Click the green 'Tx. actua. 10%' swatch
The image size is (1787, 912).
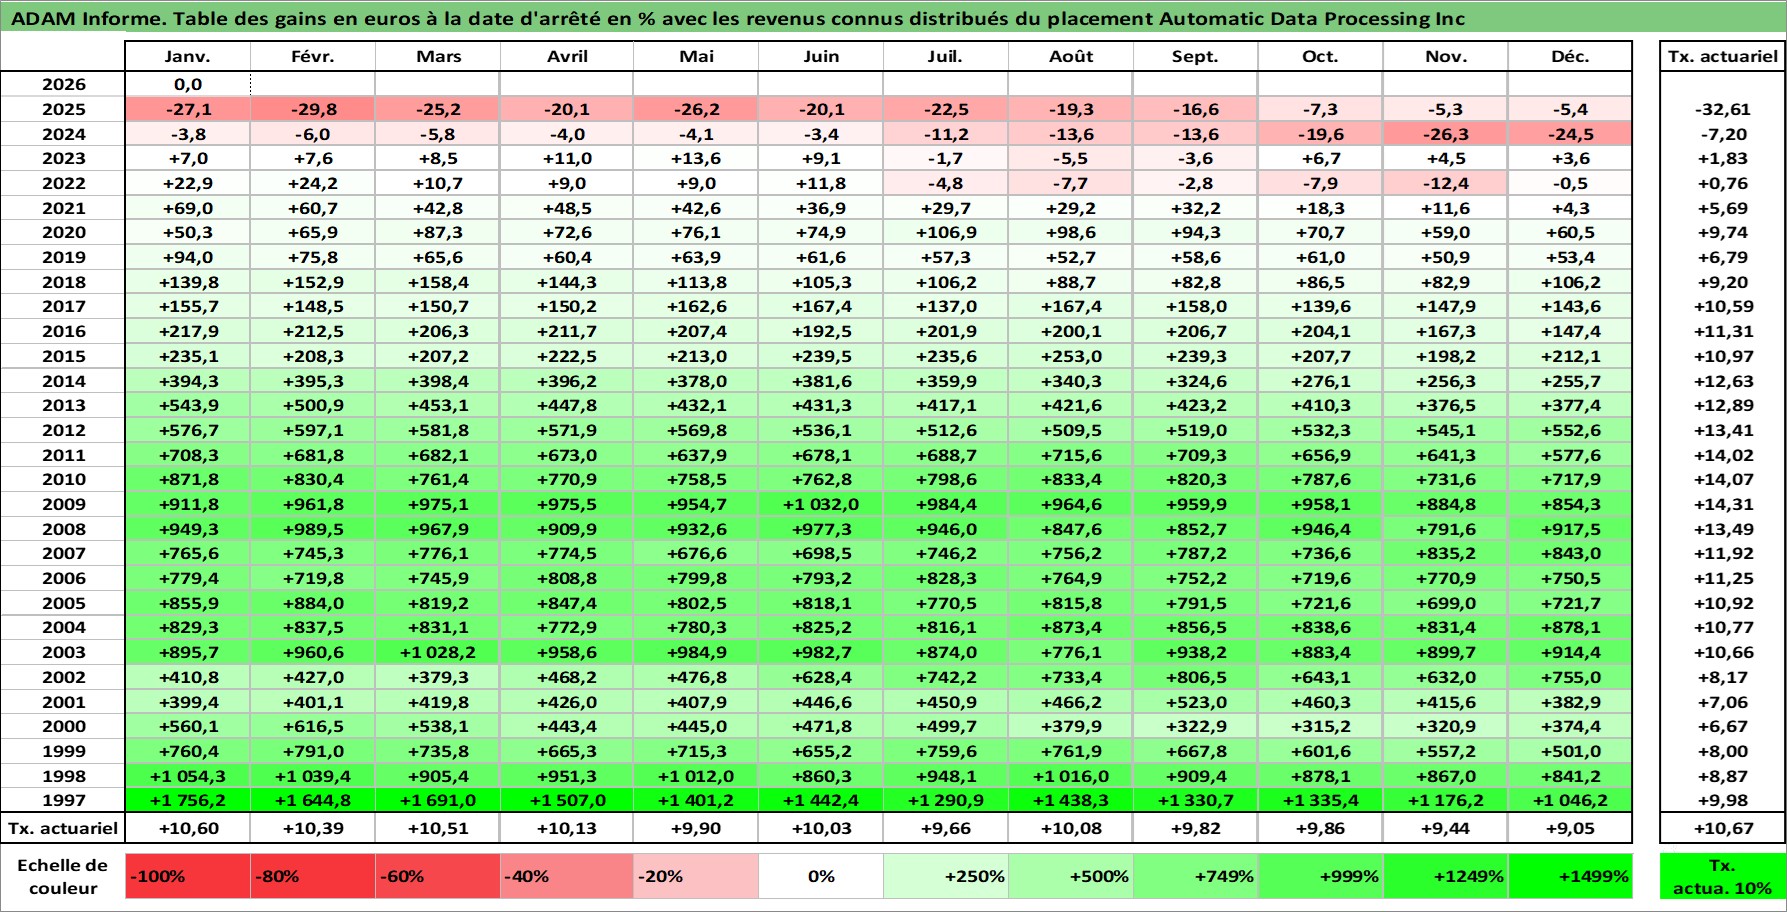(x=1723, y=876)
